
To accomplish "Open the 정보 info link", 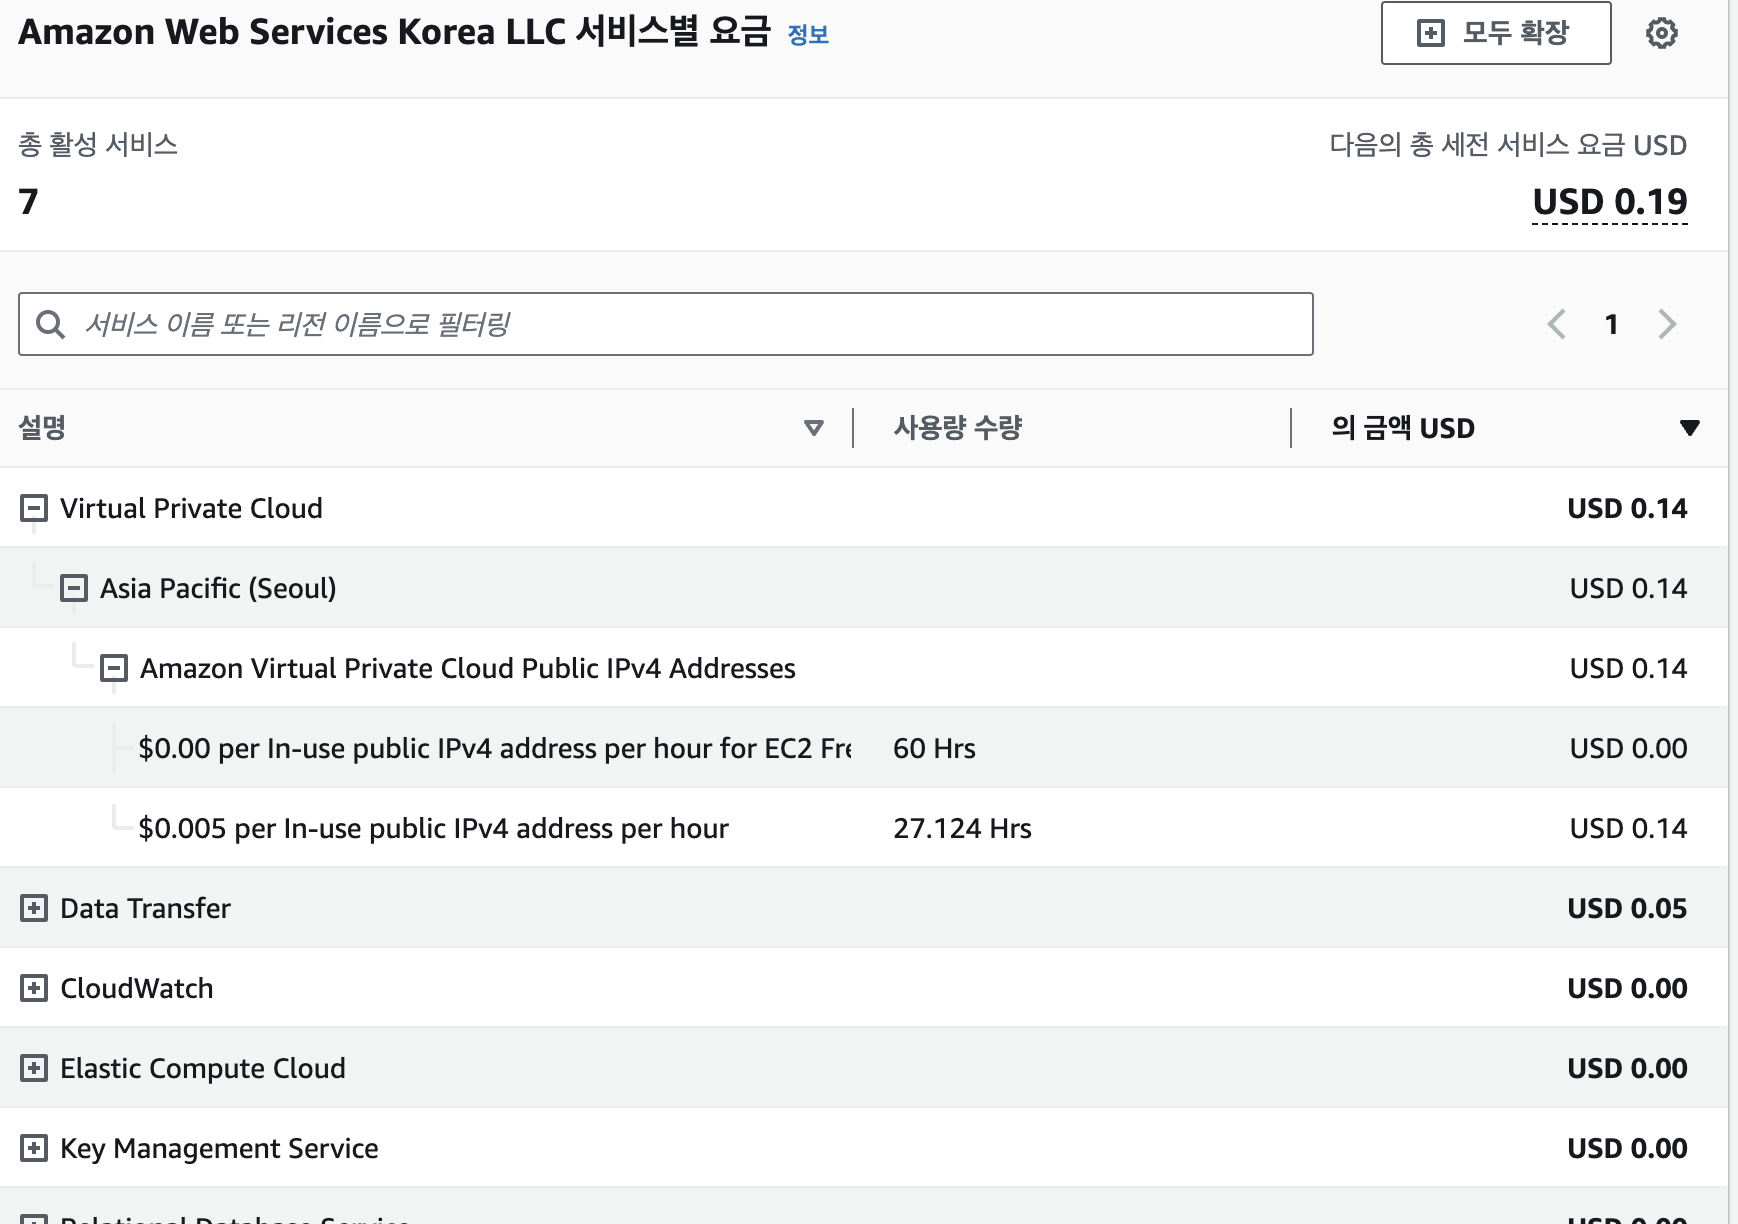I will coord(808,35).
